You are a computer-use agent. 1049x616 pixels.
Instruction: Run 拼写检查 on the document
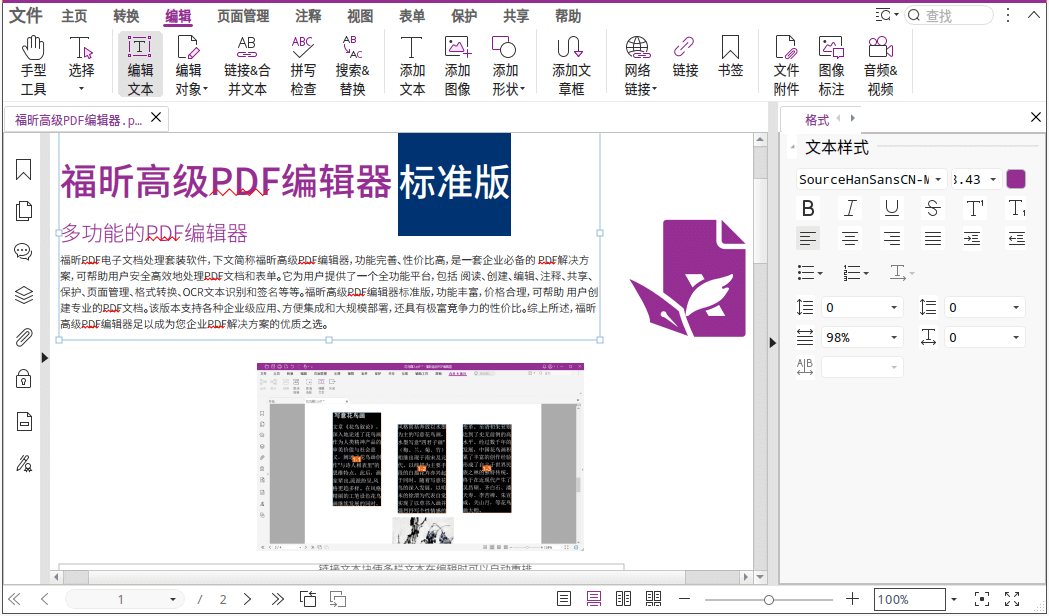pos(302,62)
